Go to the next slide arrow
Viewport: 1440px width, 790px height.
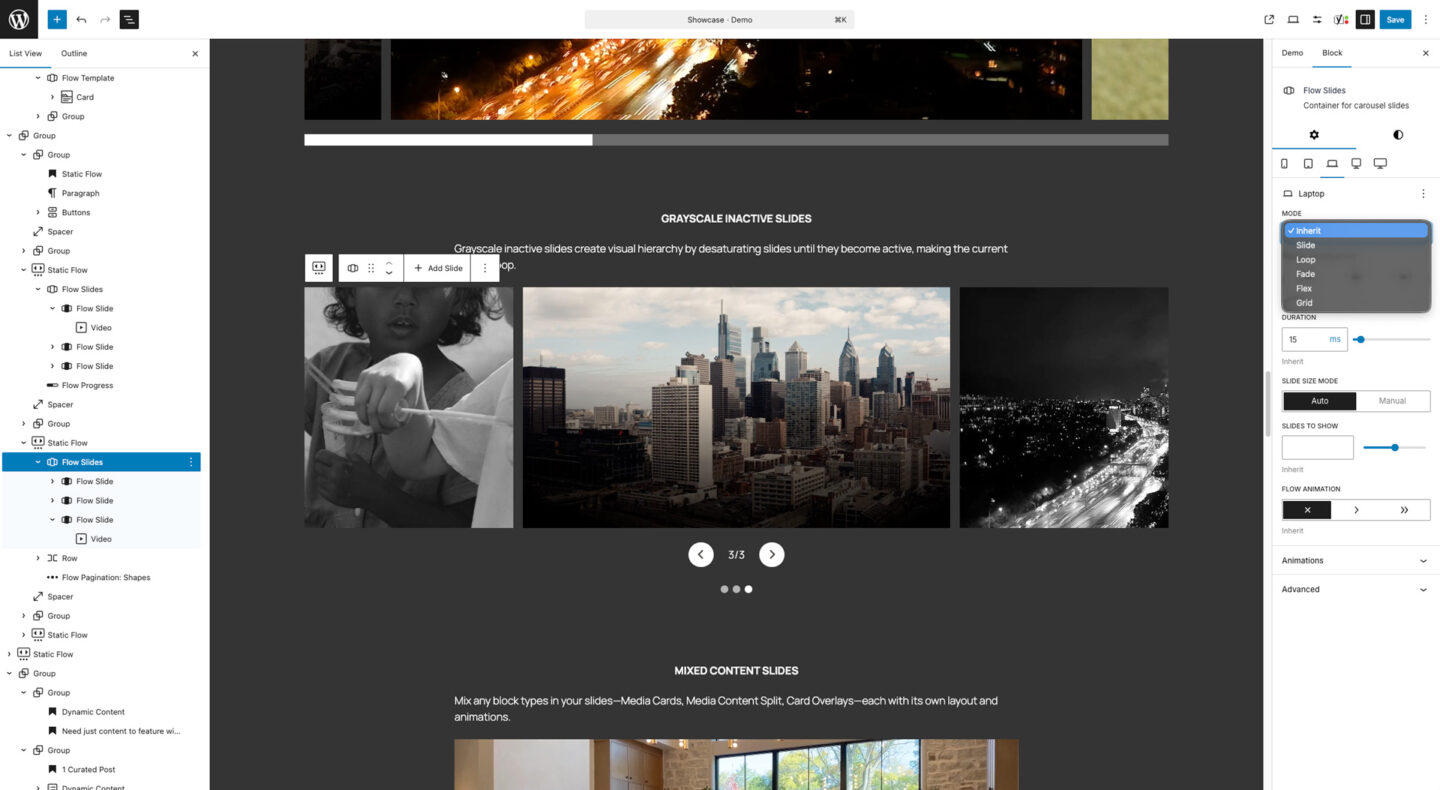pos(771,554)
